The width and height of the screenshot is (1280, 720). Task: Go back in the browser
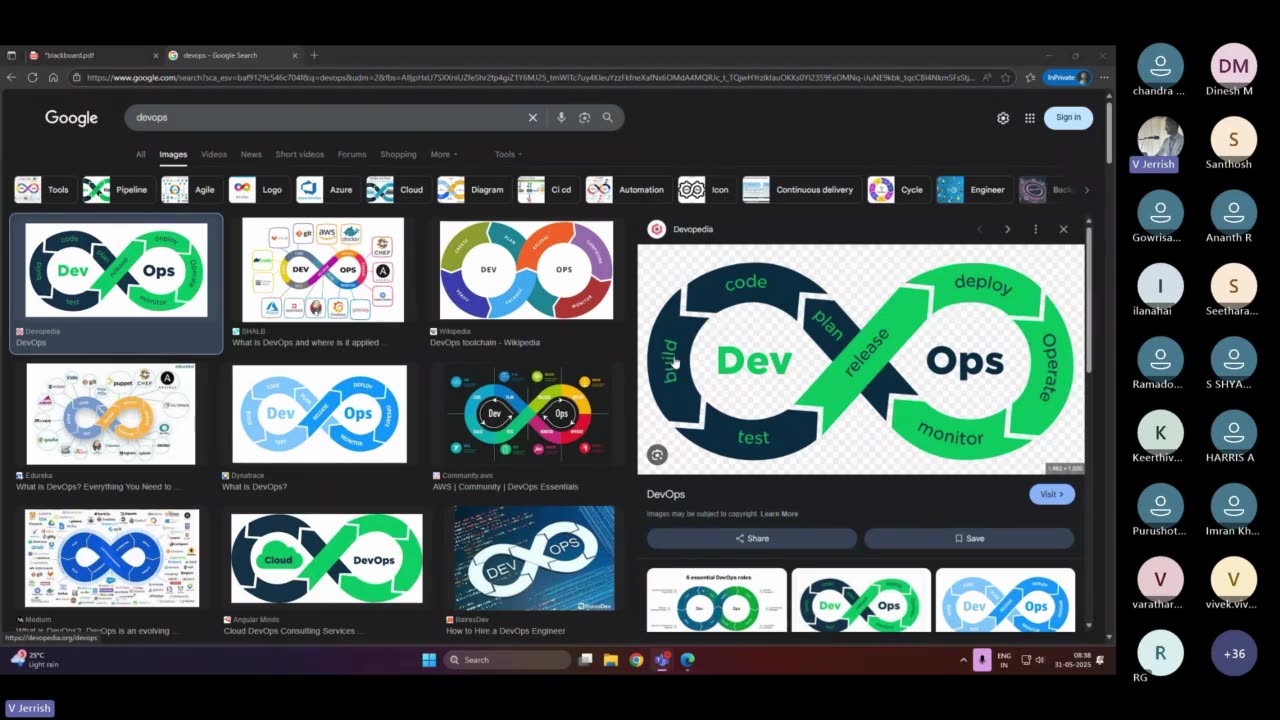(x=12, y=77)
